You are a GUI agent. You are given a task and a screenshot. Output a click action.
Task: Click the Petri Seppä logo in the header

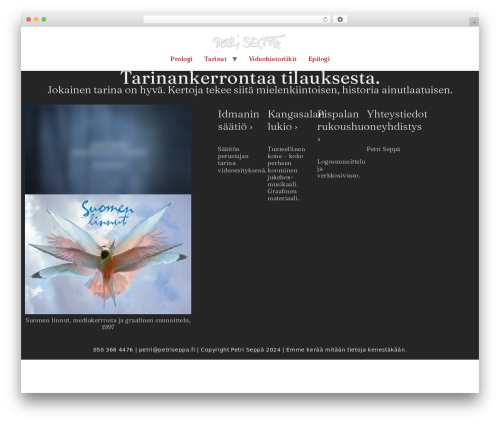coord(249,42)
